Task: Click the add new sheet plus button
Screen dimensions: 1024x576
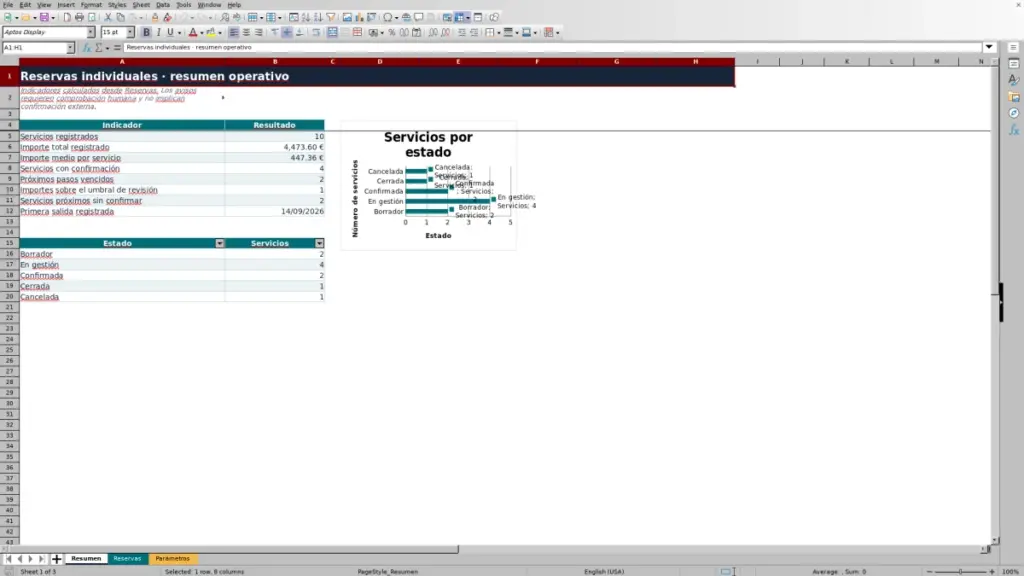Action: [x=56, y=559]
